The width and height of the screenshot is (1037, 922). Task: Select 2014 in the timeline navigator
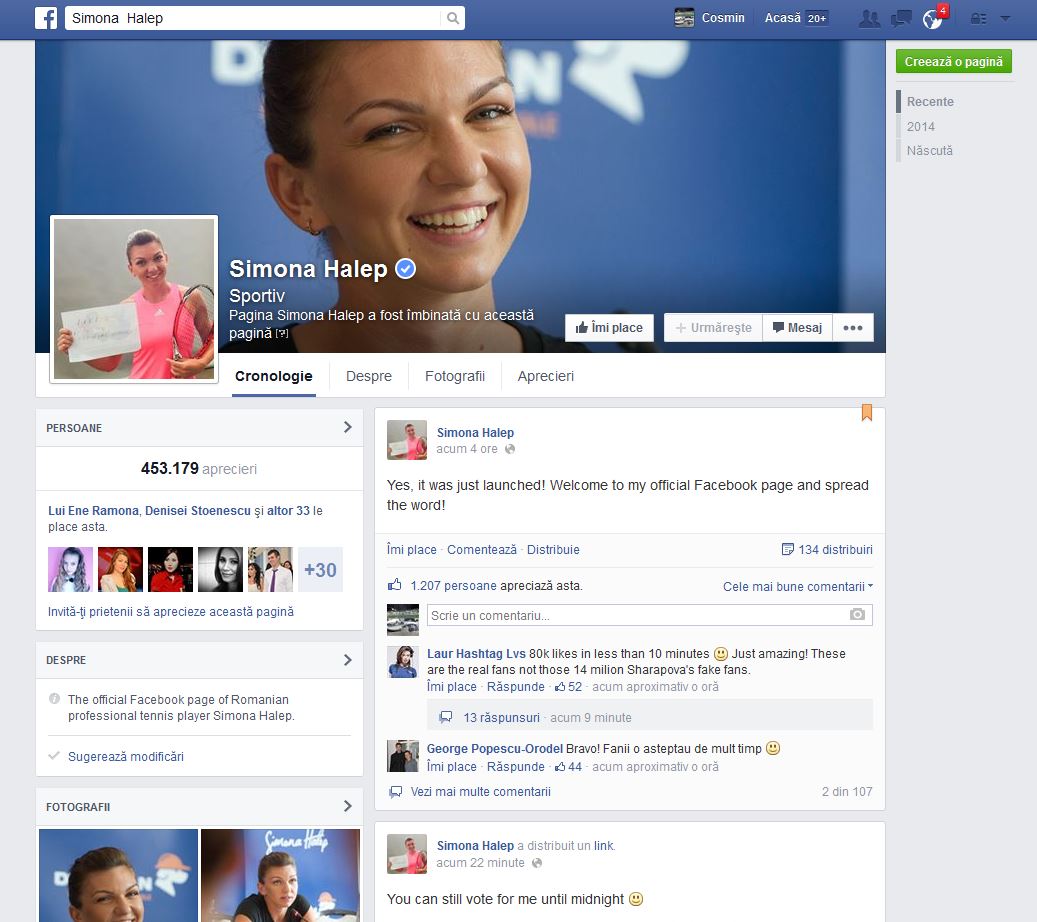coord(920,127)
